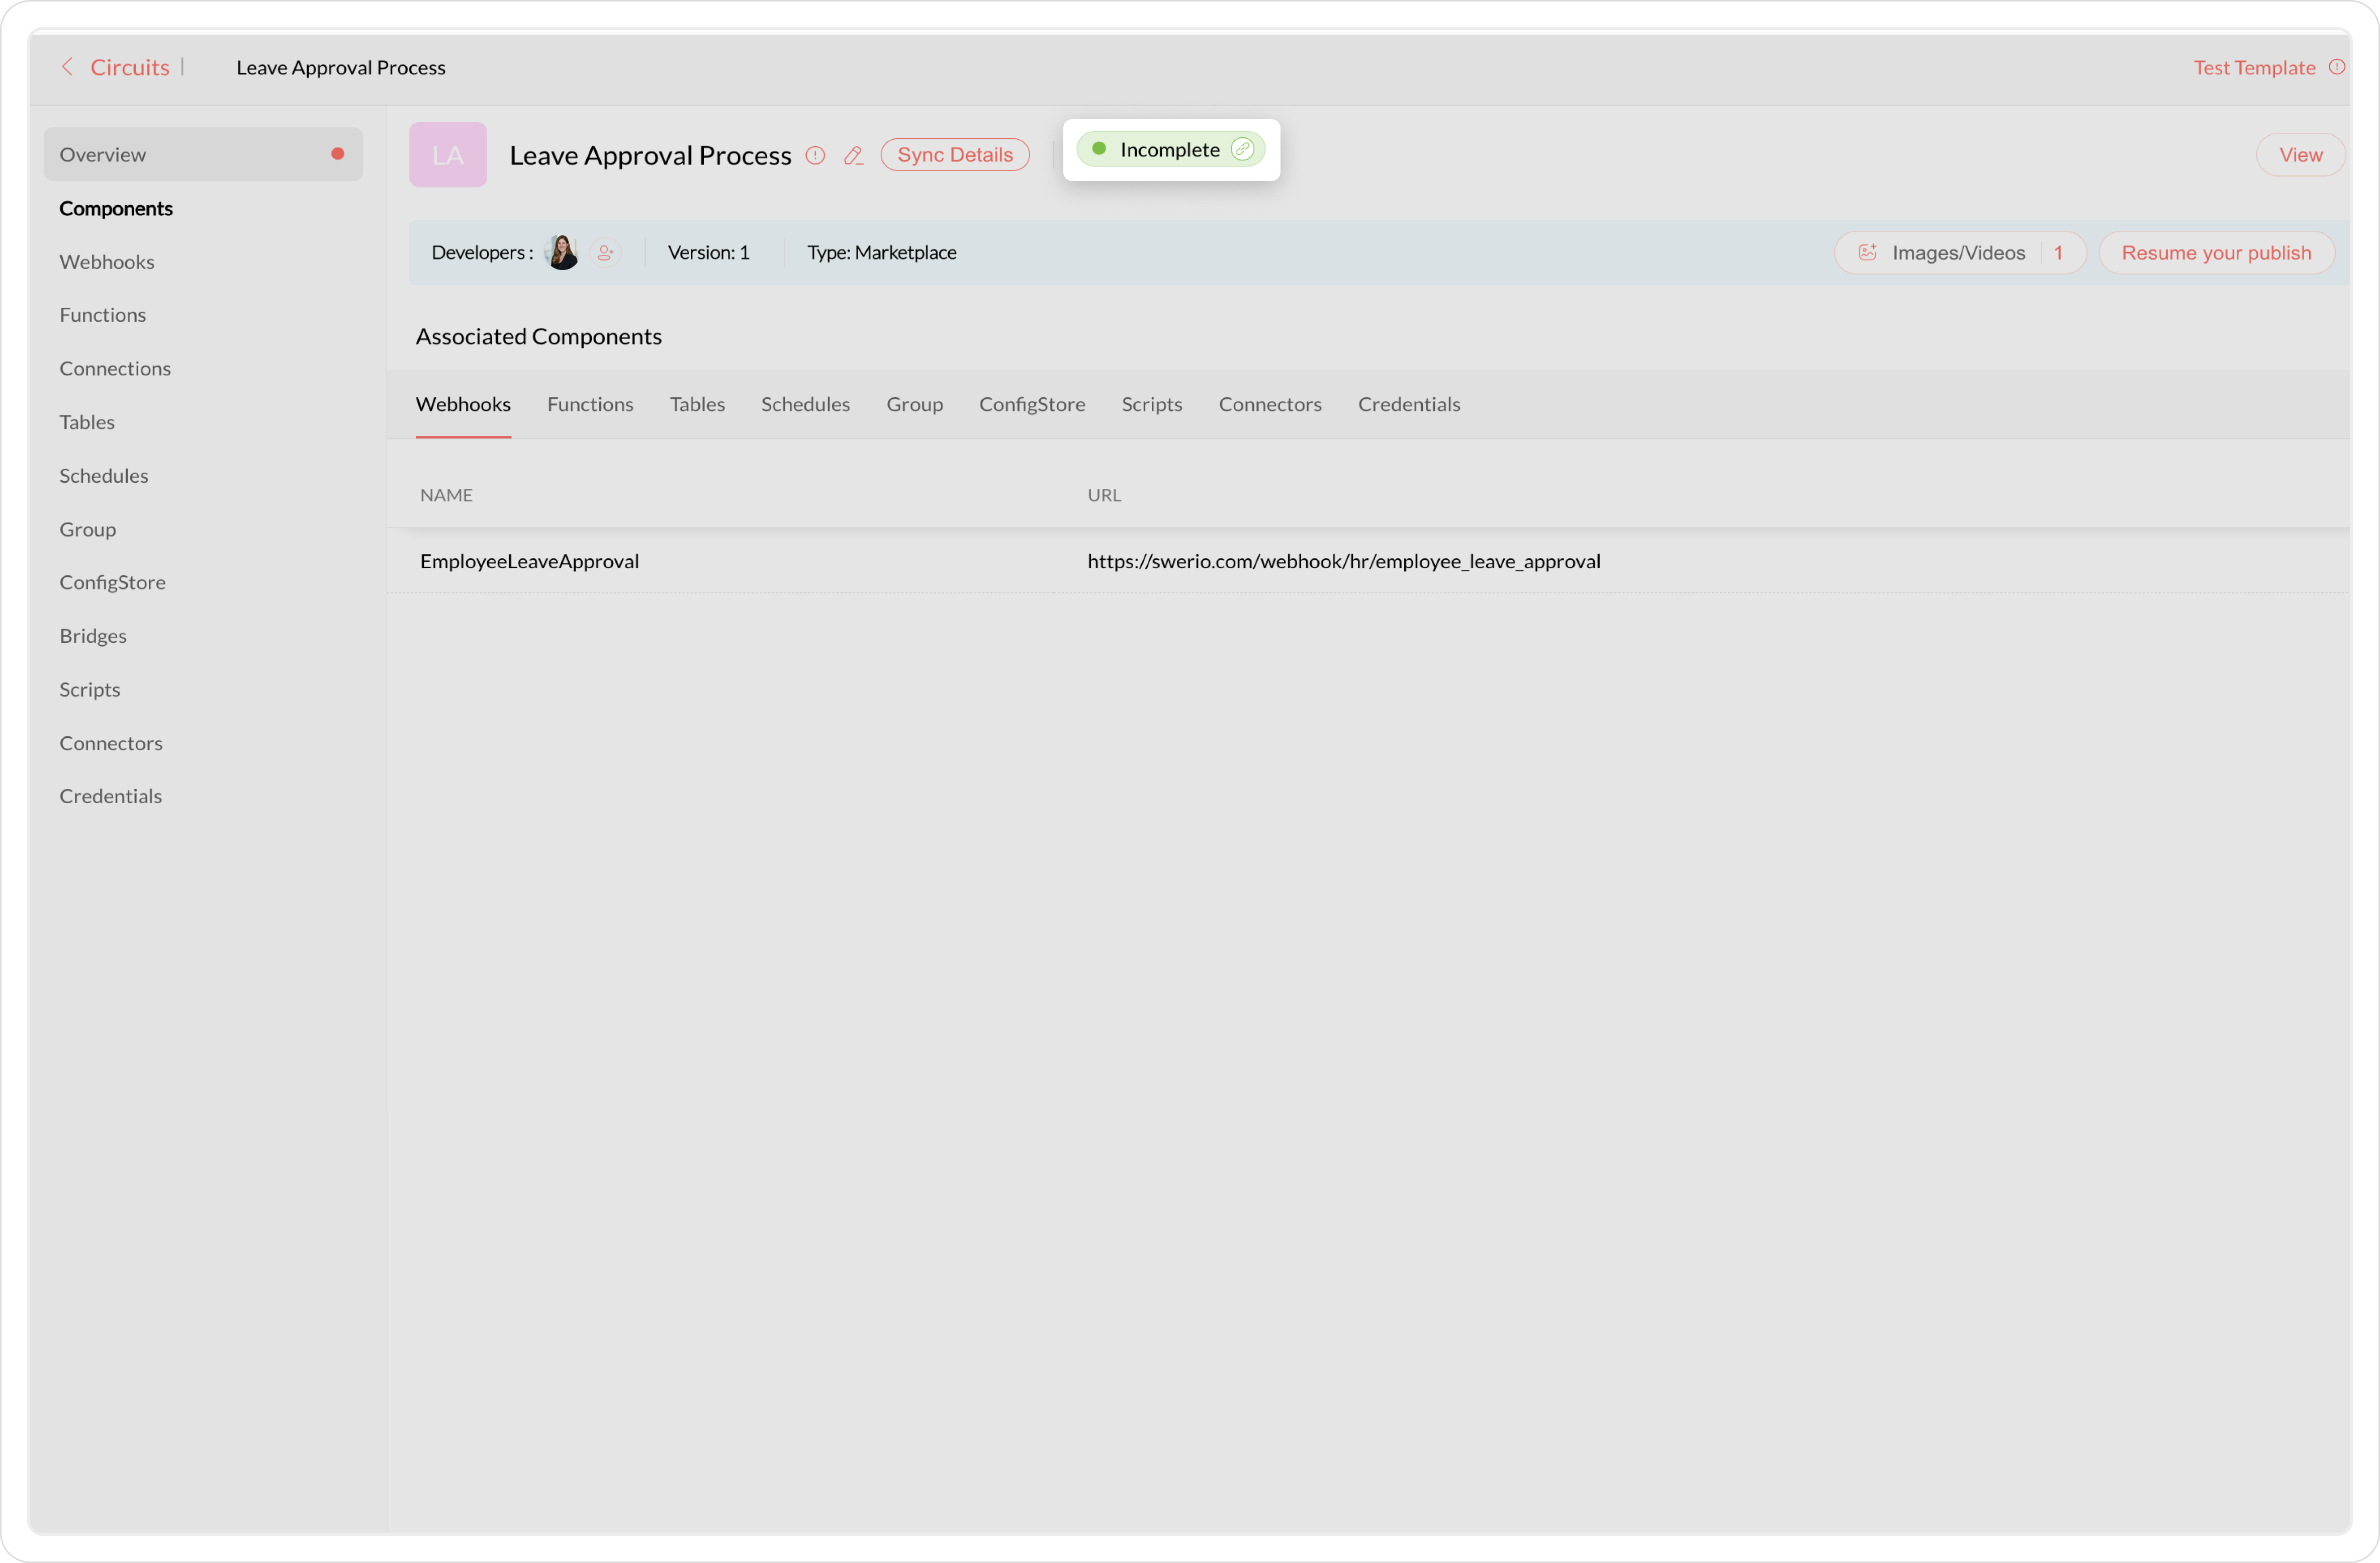Click the add developer icon
2380x1563 pixels.
click(x=605, y=253)
